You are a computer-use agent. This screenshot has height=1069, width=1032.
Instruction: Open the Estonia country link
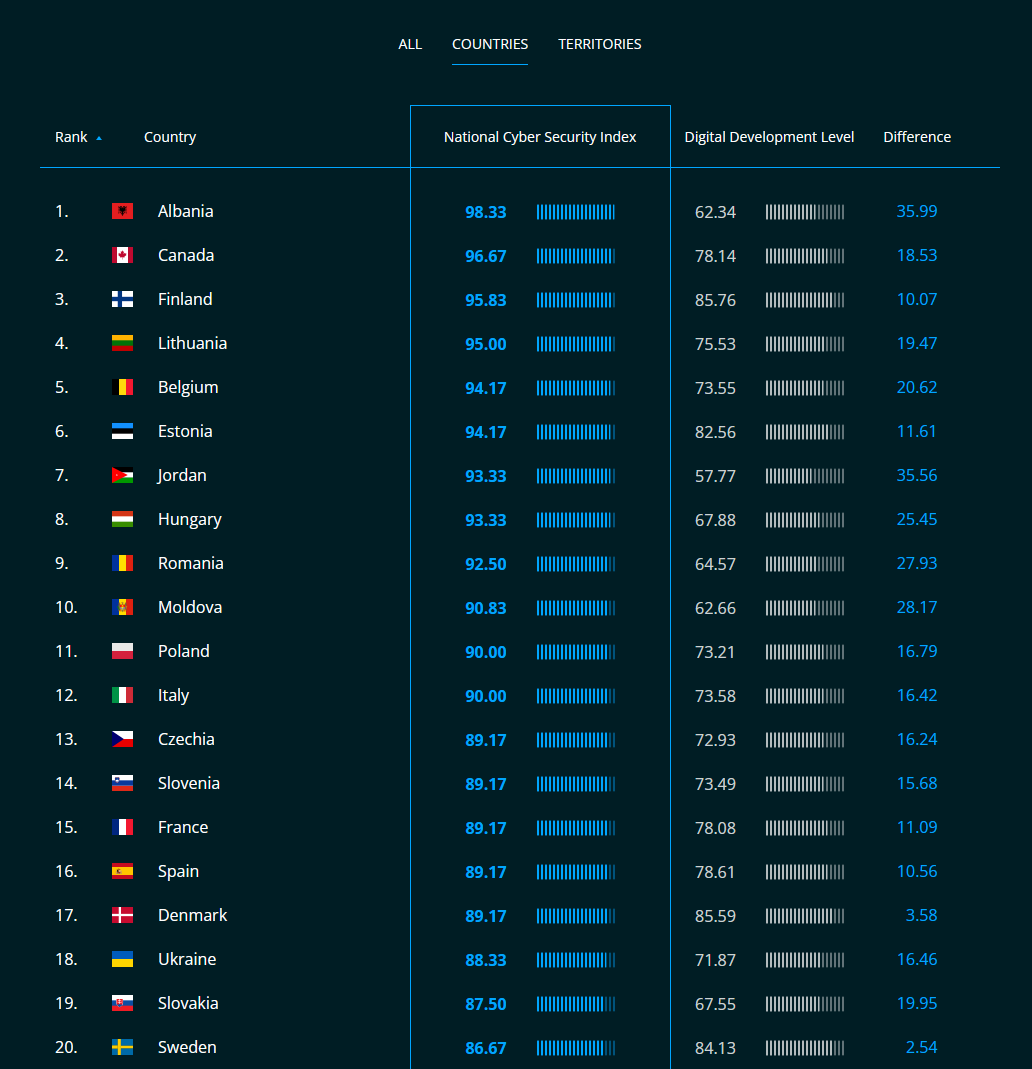(185, 431)
